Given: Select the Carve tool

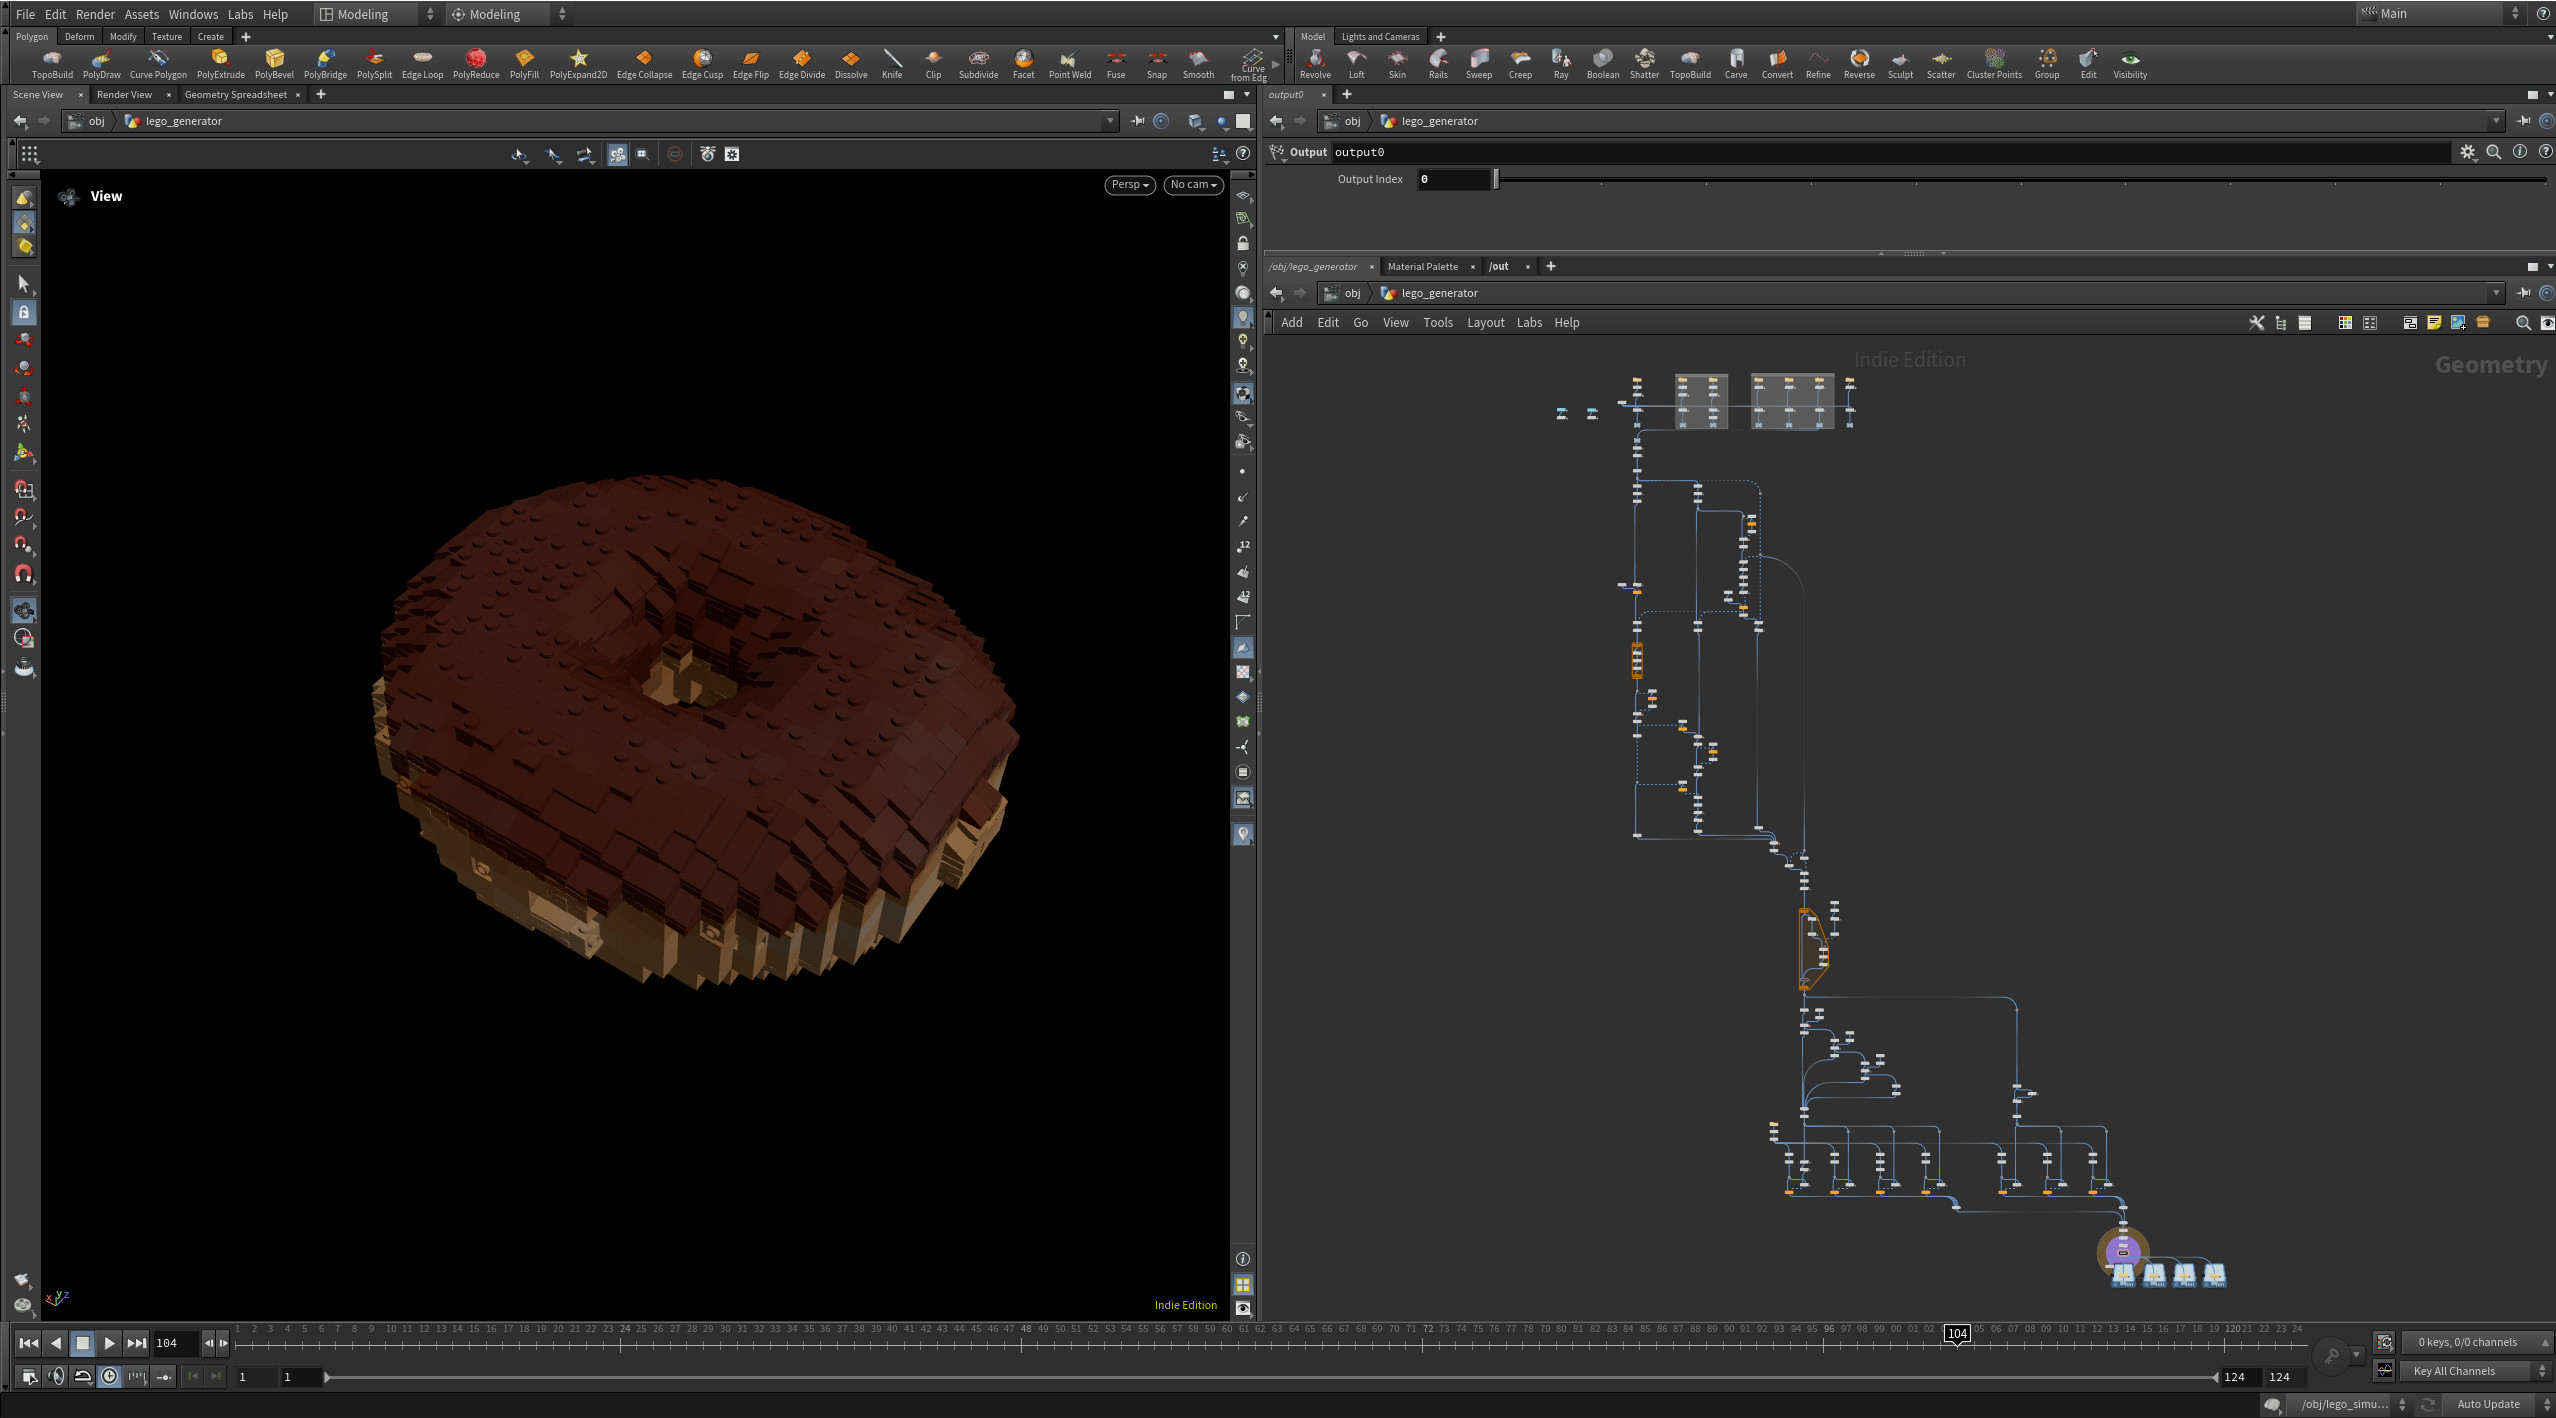Looking at the screenshot, I should 1736,64.
